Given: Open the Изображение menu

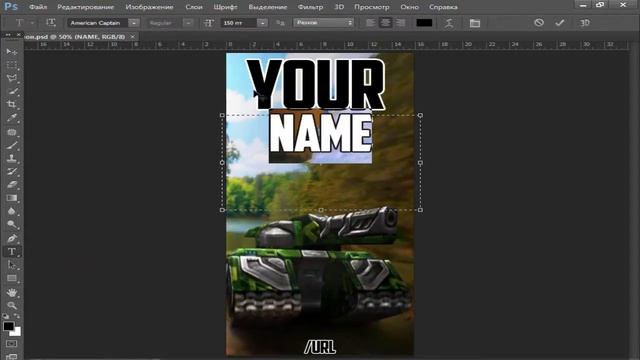Looking at the screenshot, I should pos(149,7).
